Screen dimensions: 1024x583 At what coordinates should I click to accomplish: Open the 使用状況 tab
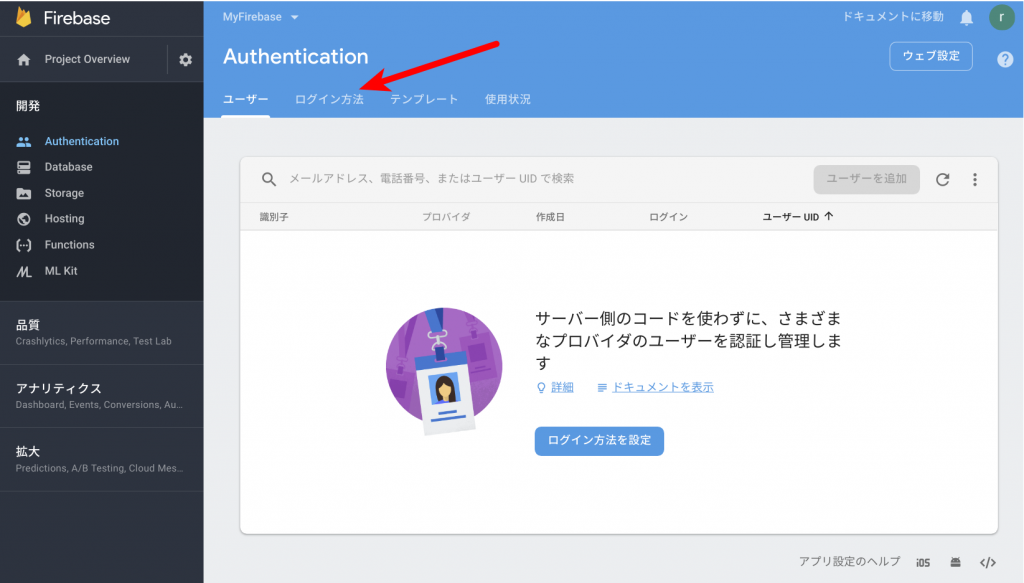tap(507, 99)
